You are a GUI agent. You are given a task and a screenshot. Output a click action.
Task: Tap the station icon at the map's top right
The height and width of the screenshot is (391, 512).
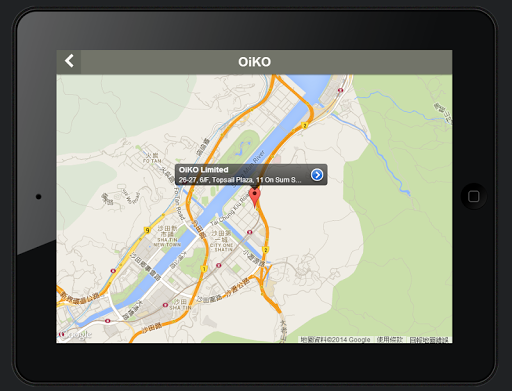[x=340, y=90]
